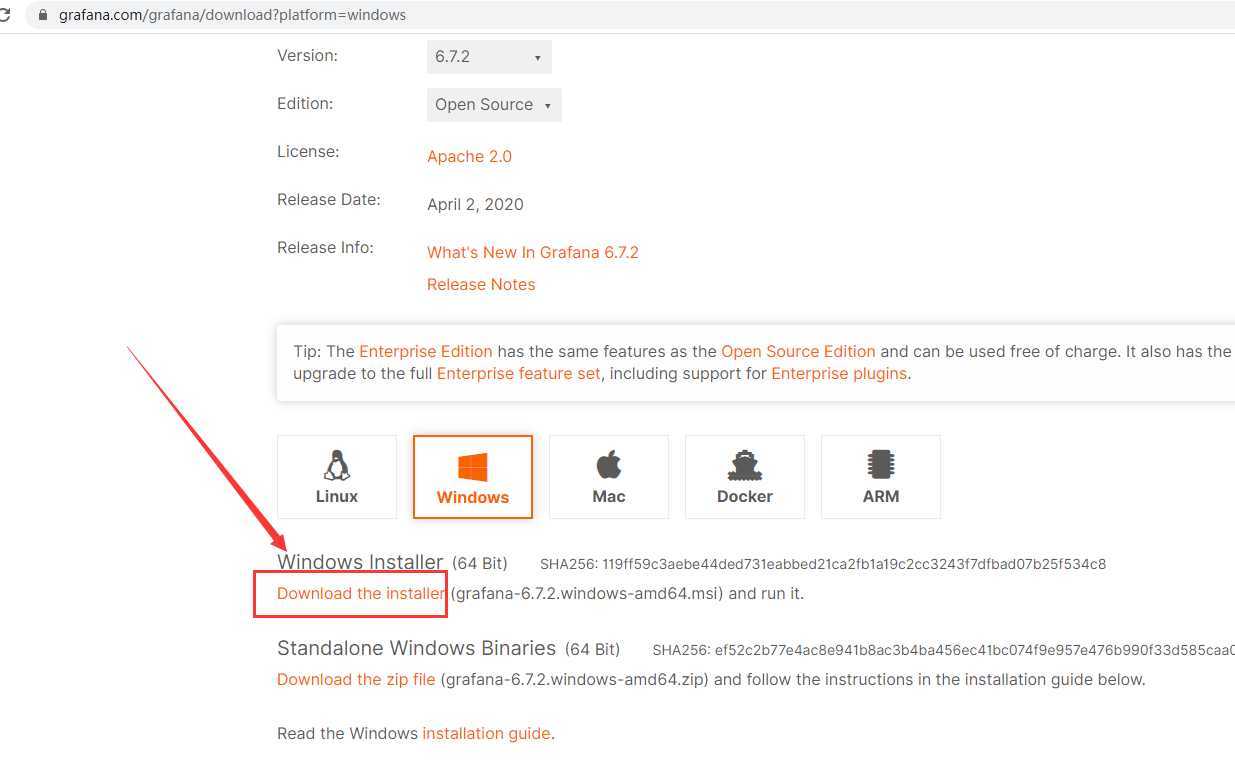Click the browser reload icon

(4, 15)
